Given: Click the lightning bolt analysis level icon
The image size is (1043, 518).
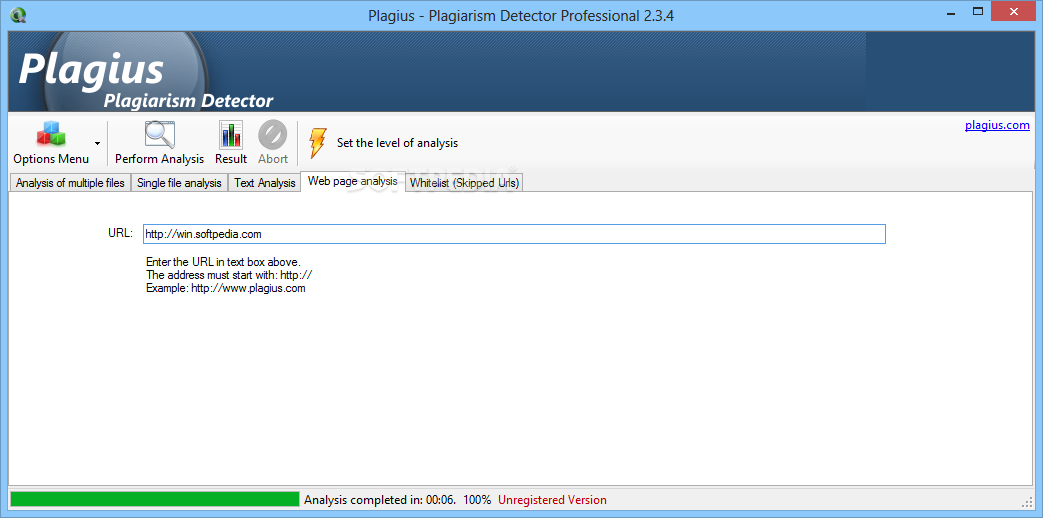Looking at the screenshot, I should 318,143.
